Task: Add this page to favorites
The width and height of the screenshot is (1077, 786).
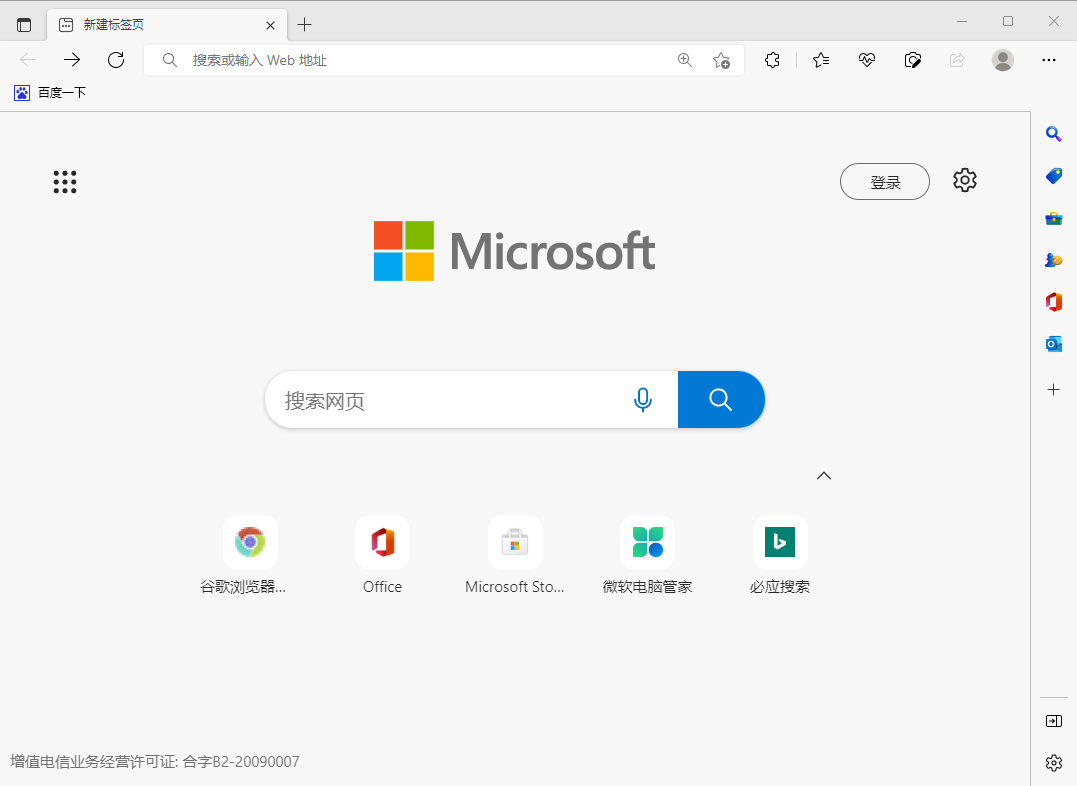Action: [721, 60]
